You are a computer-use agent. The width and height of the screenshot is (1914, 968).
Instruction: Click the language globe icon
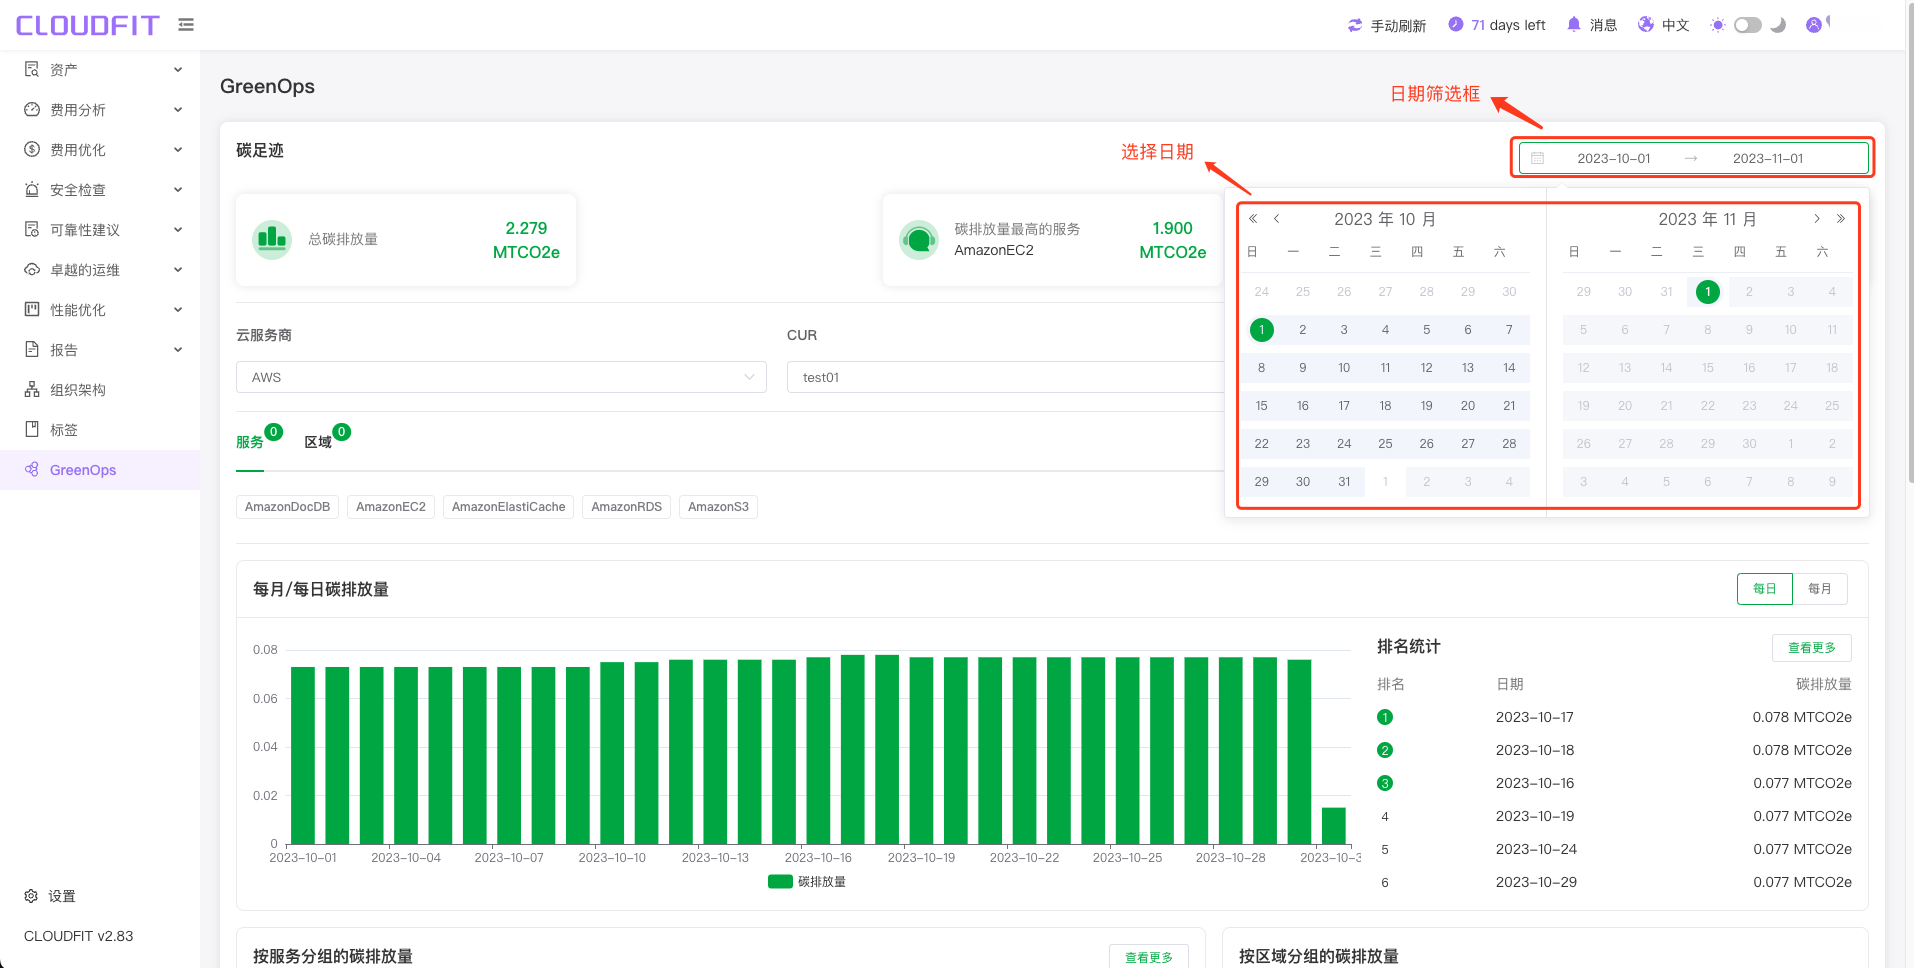1646,24
